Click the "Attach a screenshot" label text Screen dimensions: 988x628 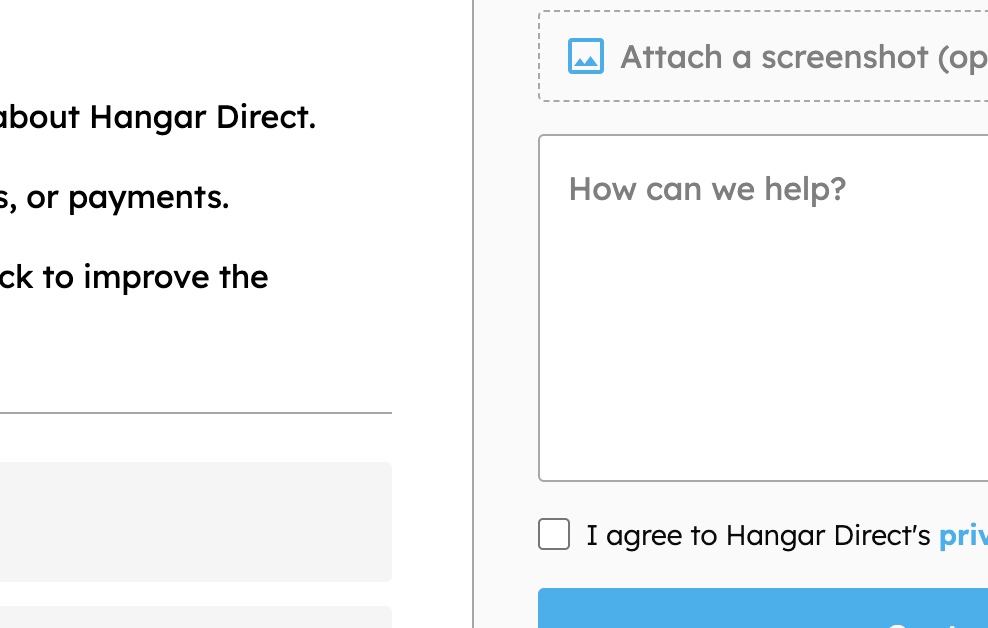774,57
